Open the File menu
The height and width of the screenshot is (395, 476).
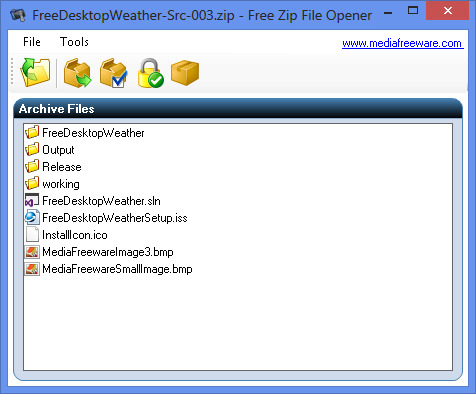32,42
